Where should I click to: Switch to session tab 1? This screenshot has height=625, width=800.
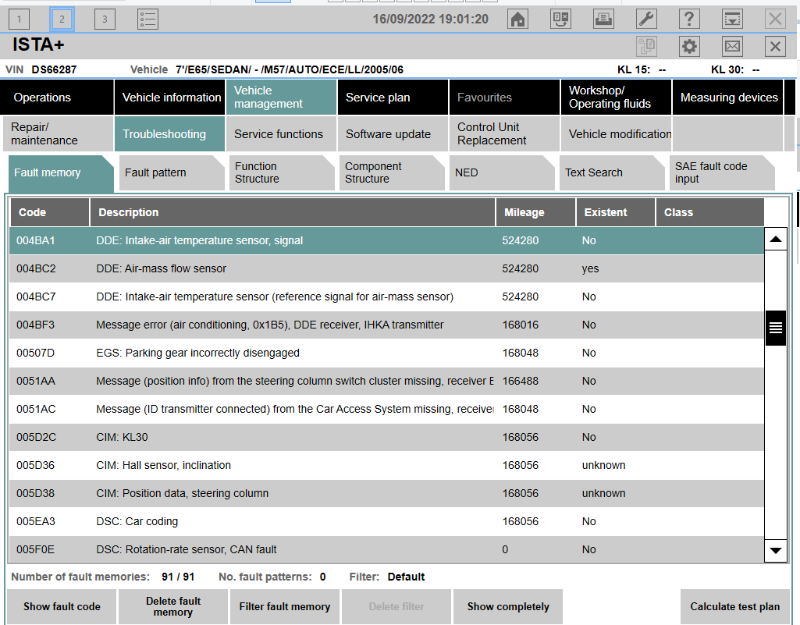coord(19,19)
